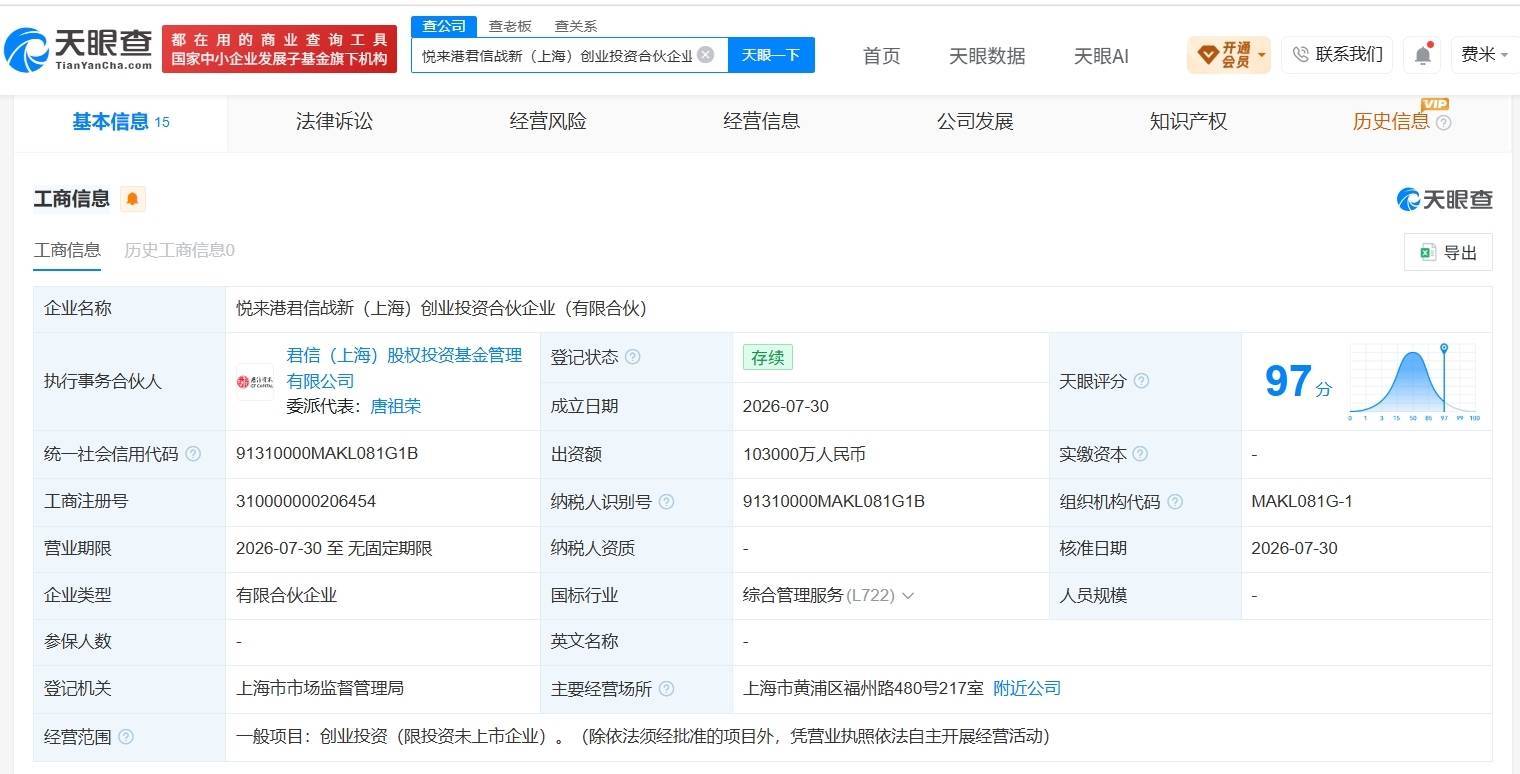Screen dimensions: 1520x774
Task: Click the help icon beside 纳税人识别号
Action: click(x=666, y=502)
